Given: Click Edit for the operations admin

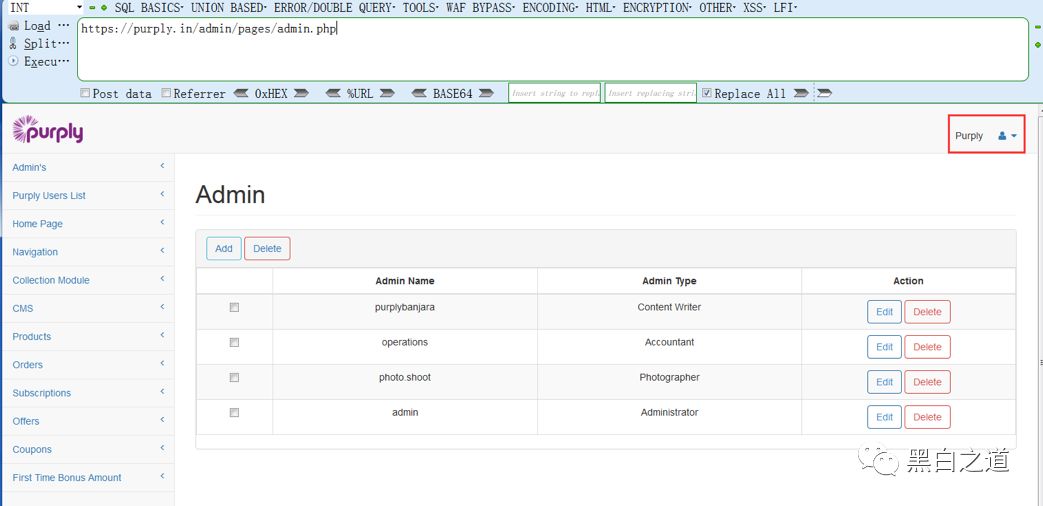Looking at the screenshot, I should pos(883,347).
